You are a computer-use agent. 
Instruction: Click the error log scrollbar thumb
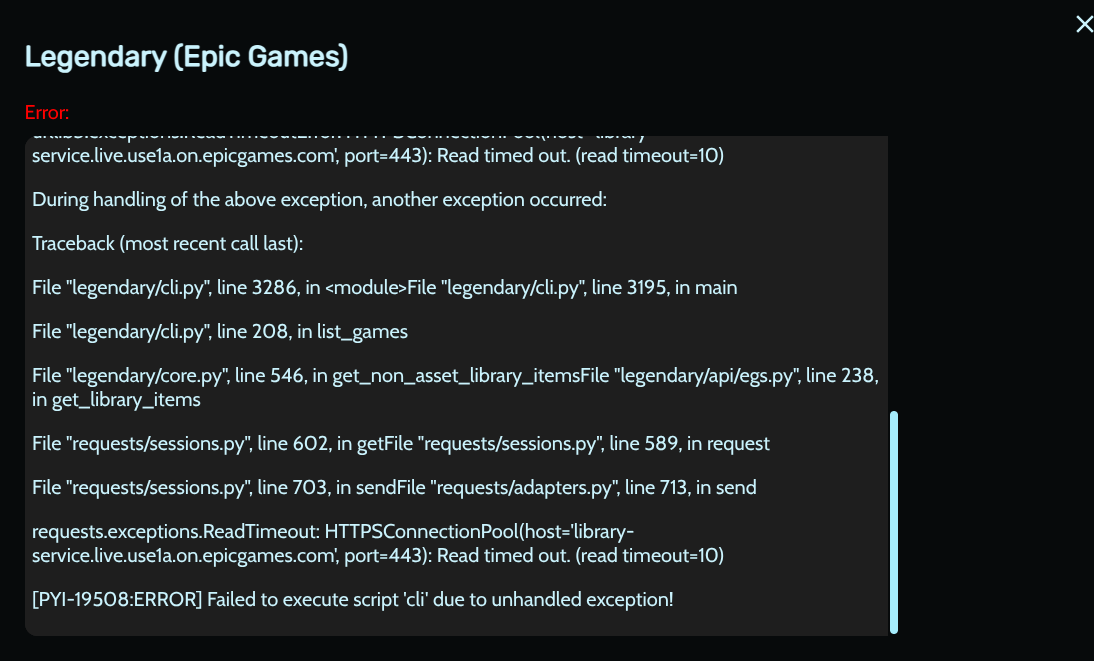[893, 520]
